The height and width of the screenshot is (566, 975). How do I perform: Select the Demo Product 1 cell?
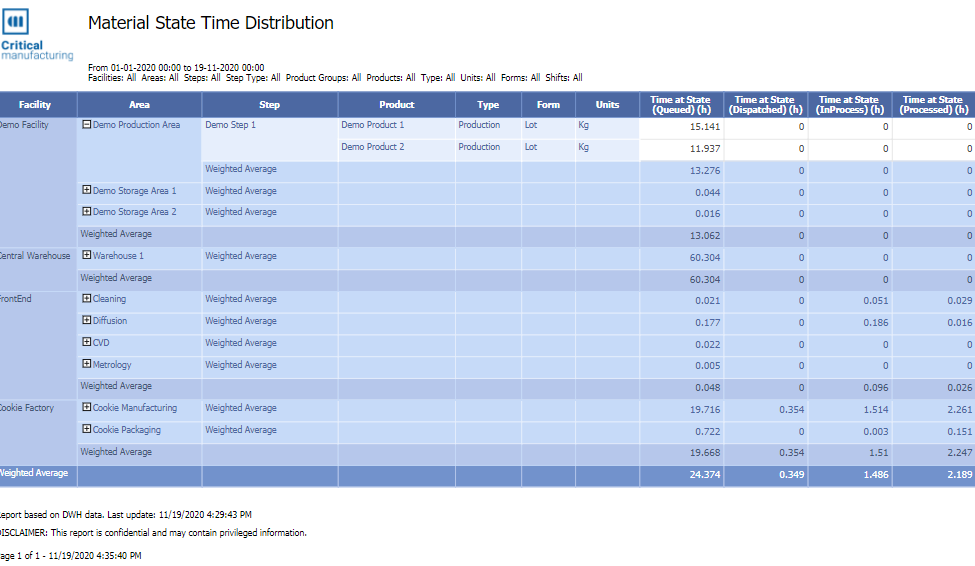click(373, 126)
